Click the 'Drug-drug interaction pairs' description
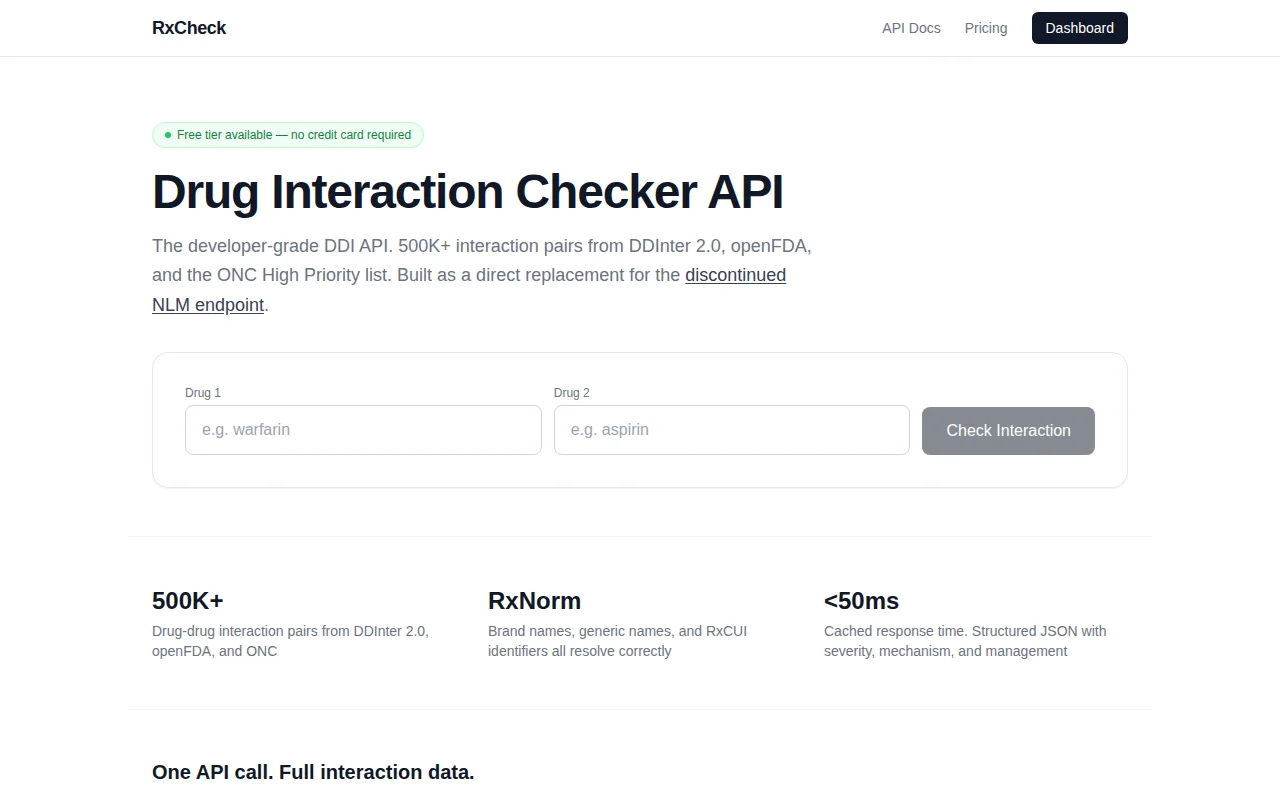The width and height of the screenshot is (1280, 800). (x=290, y=641)
